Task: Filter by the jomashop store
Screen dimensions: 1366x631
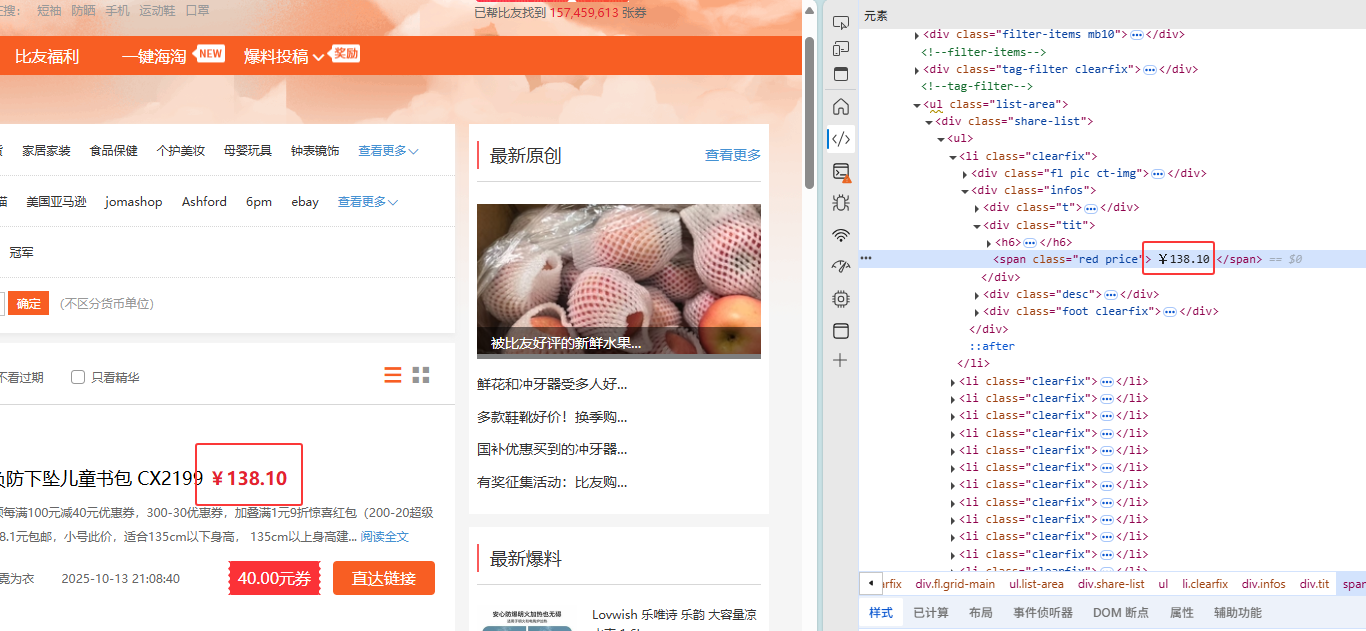Action: pyautogui.click(x=133, y=202)
